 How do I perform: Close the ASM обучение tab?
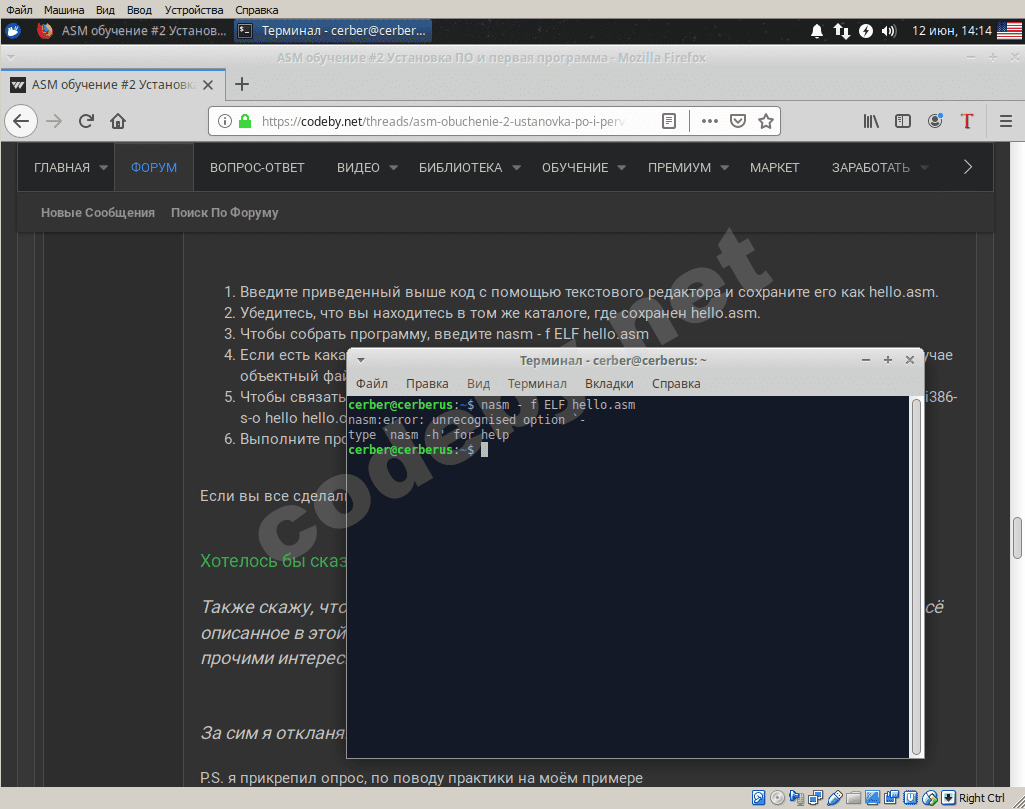[x=208, y=85]
